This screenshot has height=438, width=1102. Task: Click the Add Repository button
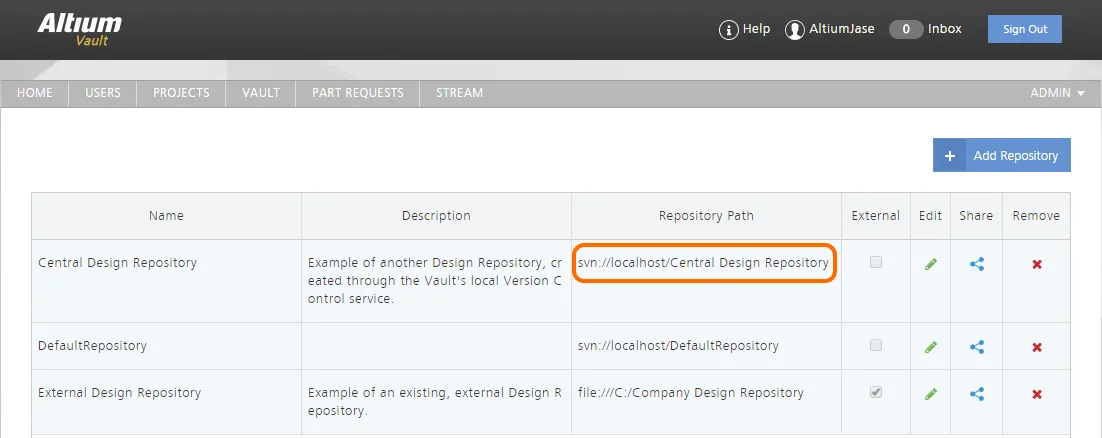point(1001,155)
